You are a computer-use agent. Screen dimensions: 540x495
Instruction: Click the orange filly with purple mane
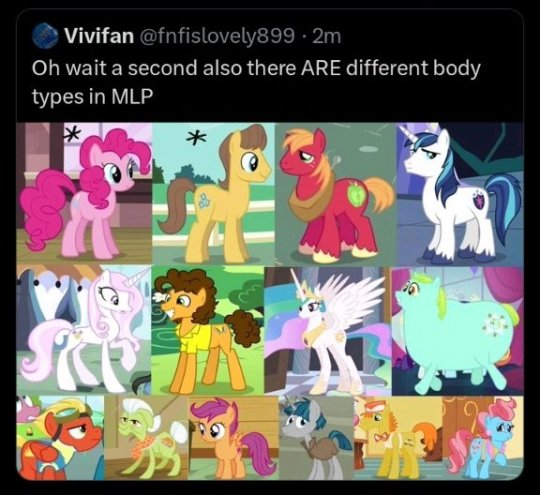(233, 437)
